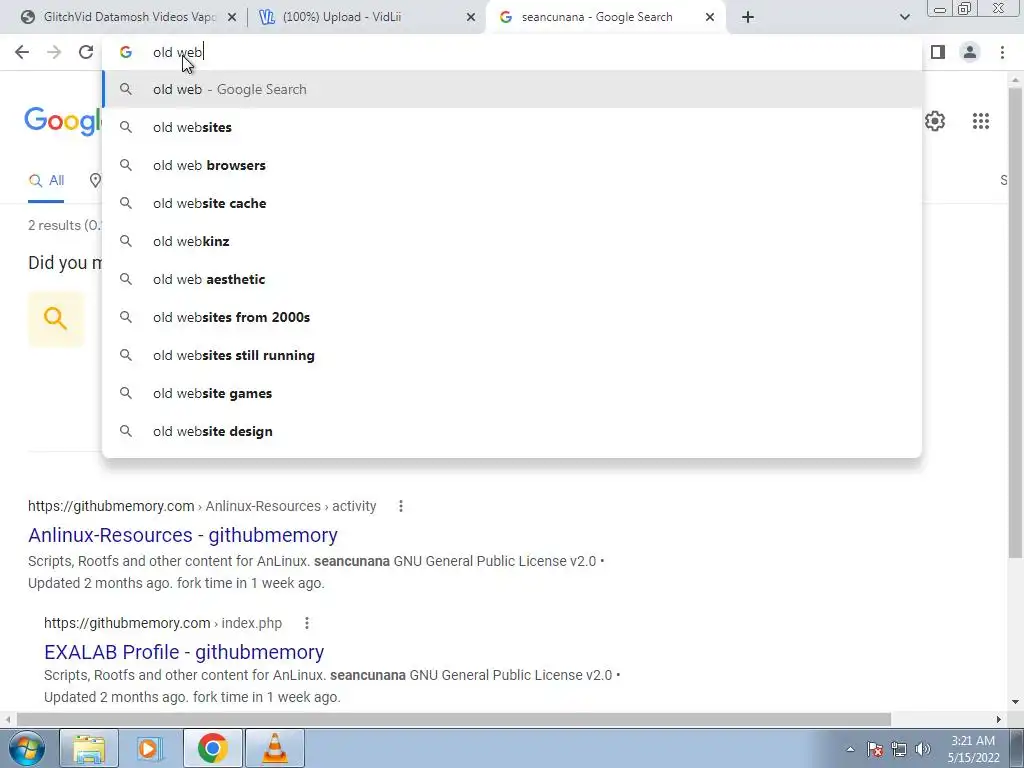Click the githubmemory.com Anlinux-Resources activity URL

(x=202, y=506)
